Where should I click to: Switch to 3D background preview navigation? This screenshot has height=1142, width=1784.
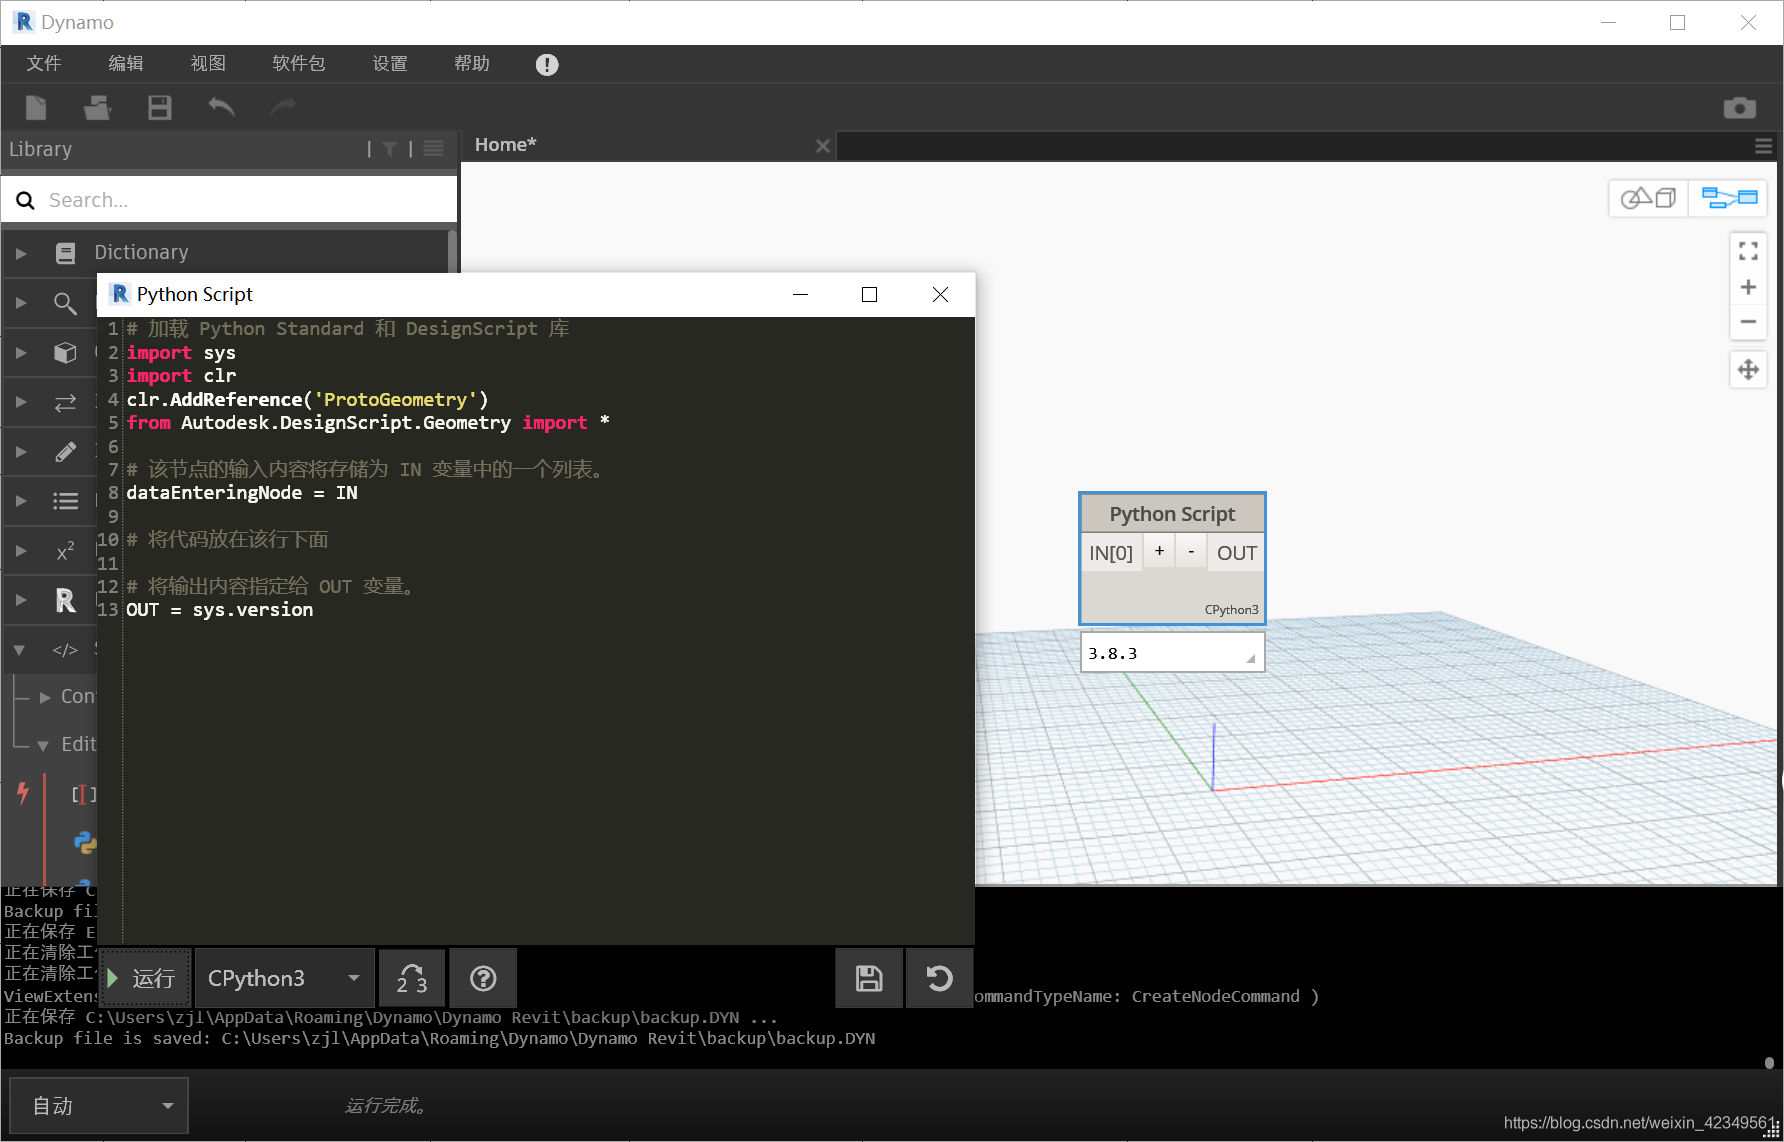pyautogui.click(x=1648, y=198)
